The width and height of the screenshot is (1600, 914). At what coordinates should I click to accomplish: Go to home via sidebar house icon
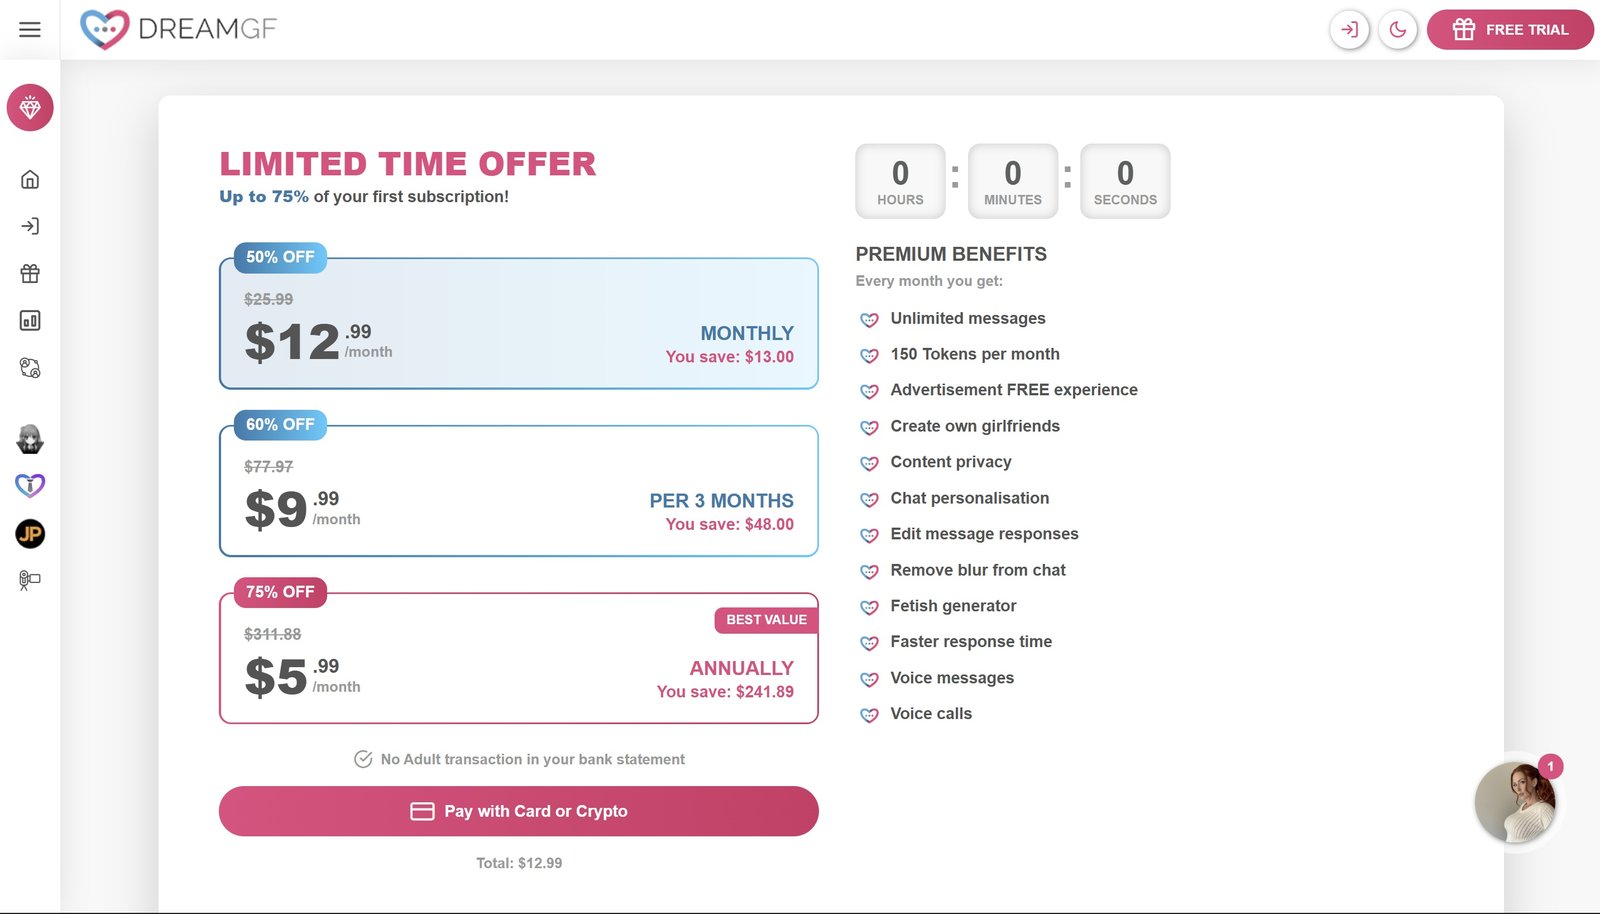coord(30,180)
